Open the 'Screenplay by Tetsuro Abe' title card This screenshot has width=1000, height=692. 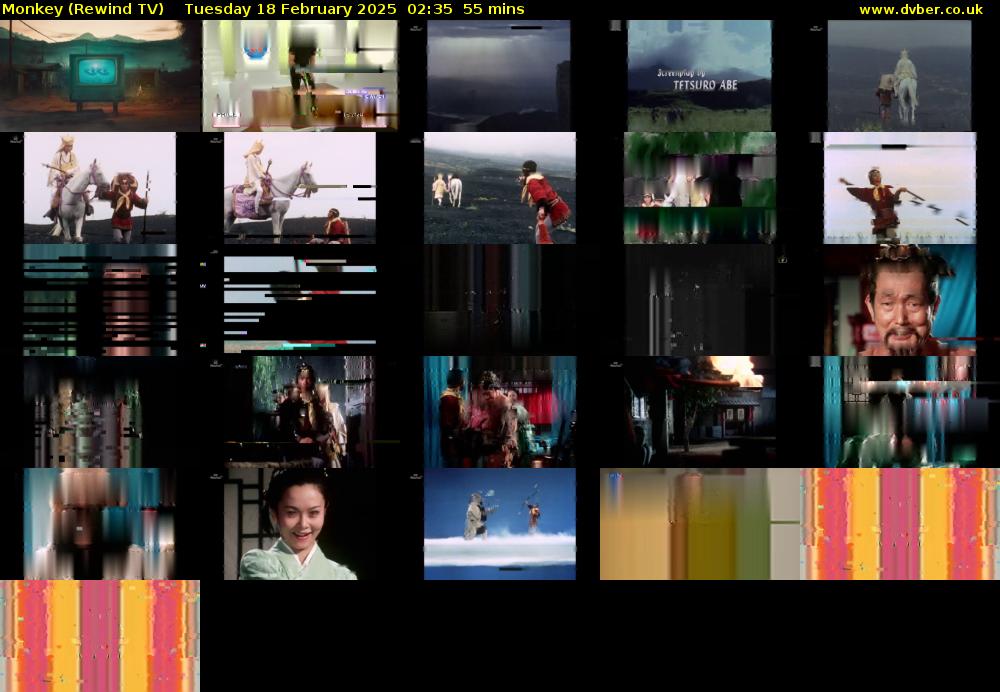click(x=700, y=75)
